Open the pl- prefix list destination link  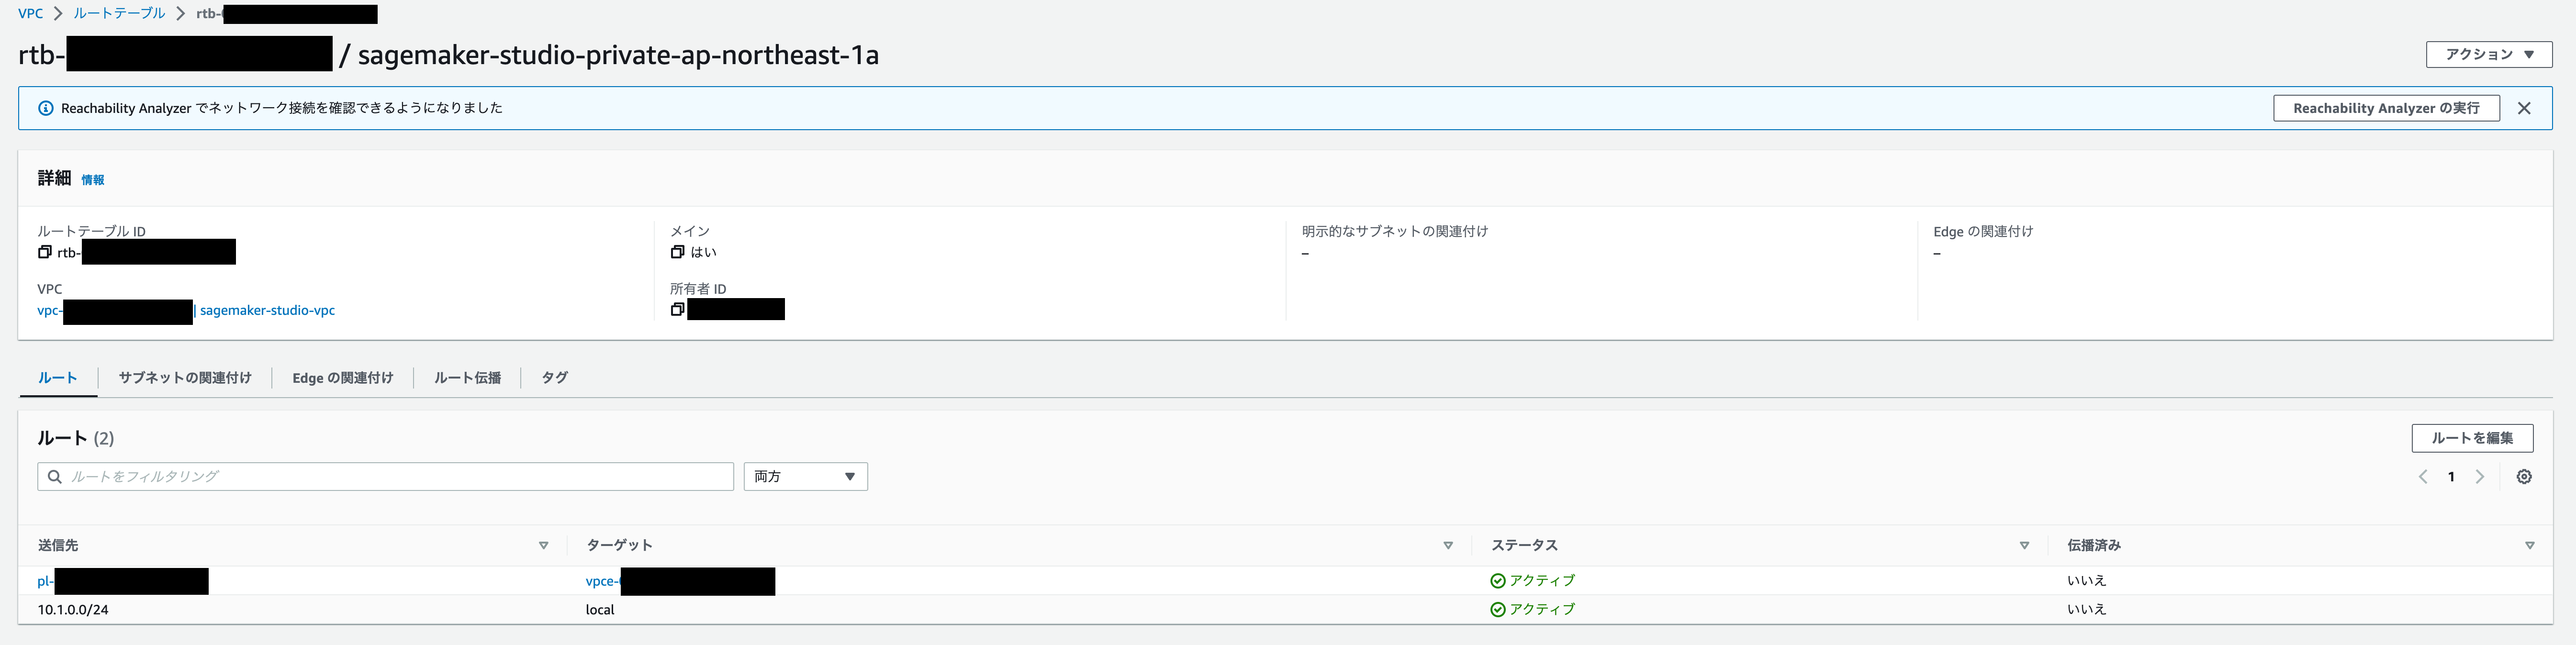pyautogui.click(x=46, y=581)
